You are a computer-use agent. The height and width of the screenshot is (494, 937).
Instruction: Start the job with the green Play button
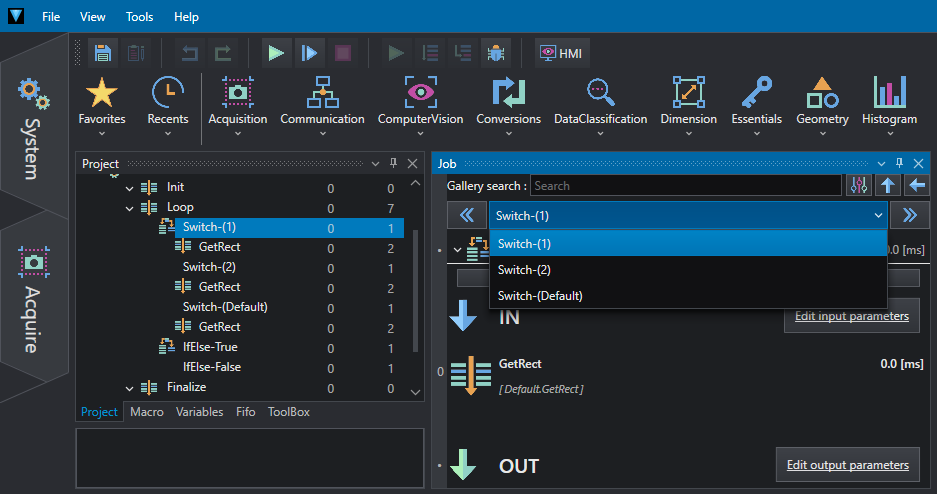pos(276,53)
